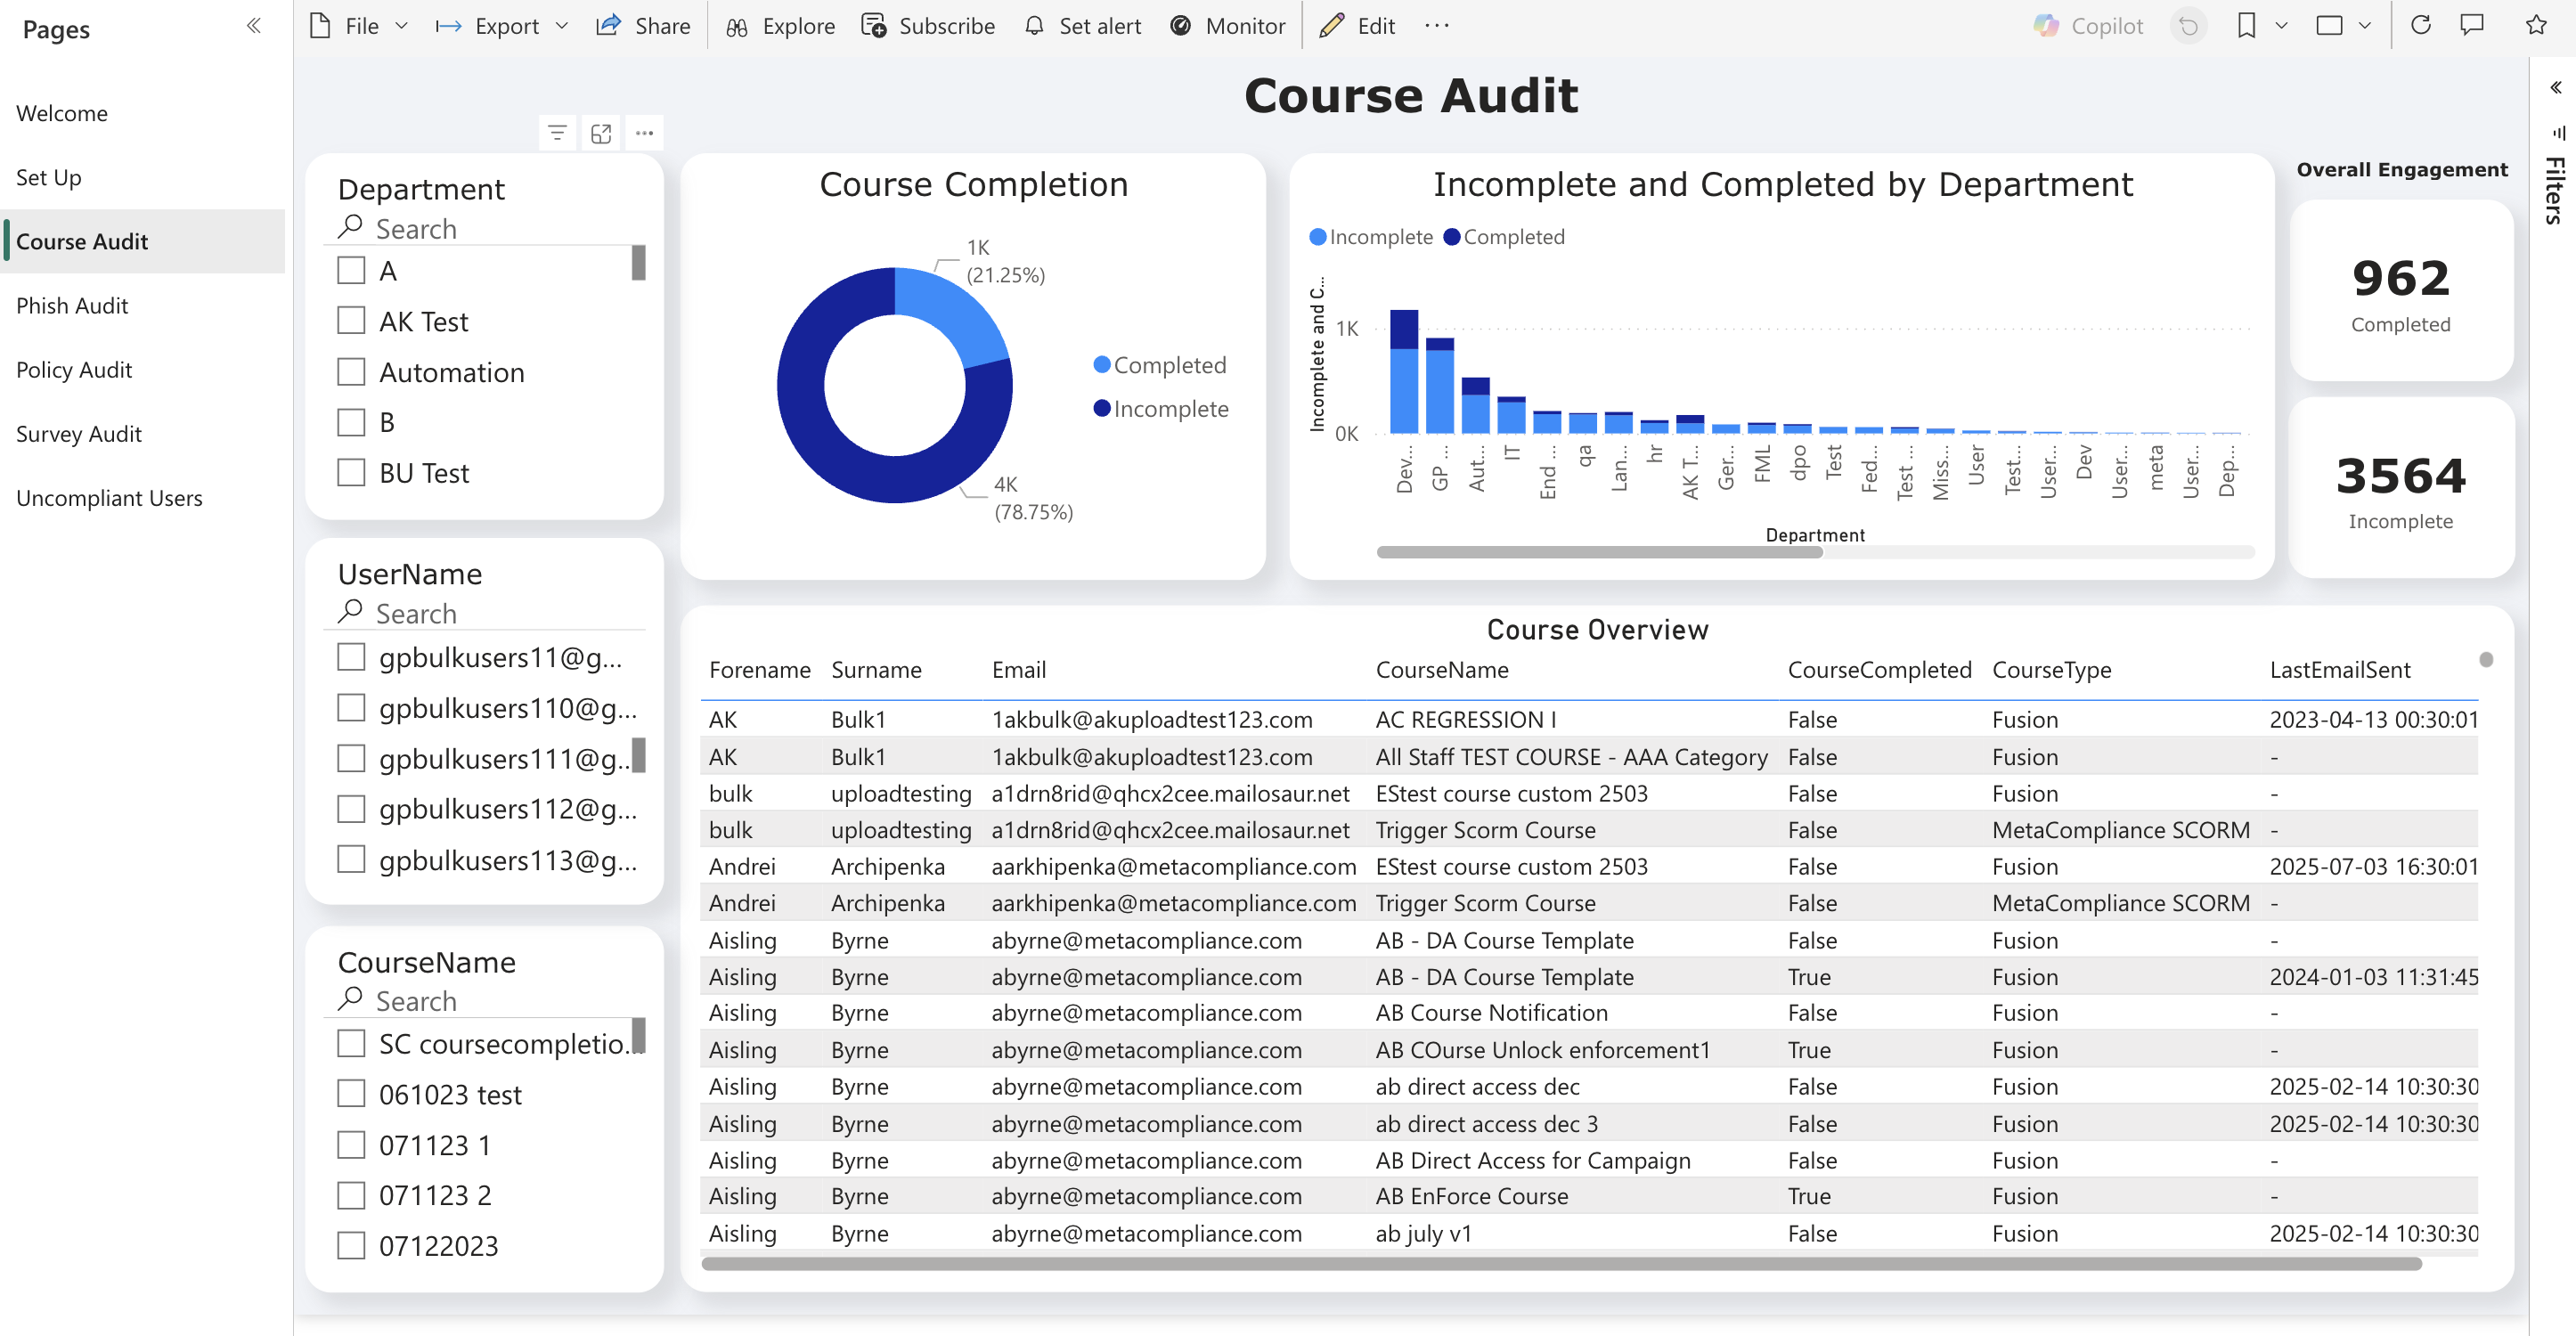Open the Uncompliant Users page
The width and height of the screenshot is (2576, 1336).
click(x=109, y=497)
